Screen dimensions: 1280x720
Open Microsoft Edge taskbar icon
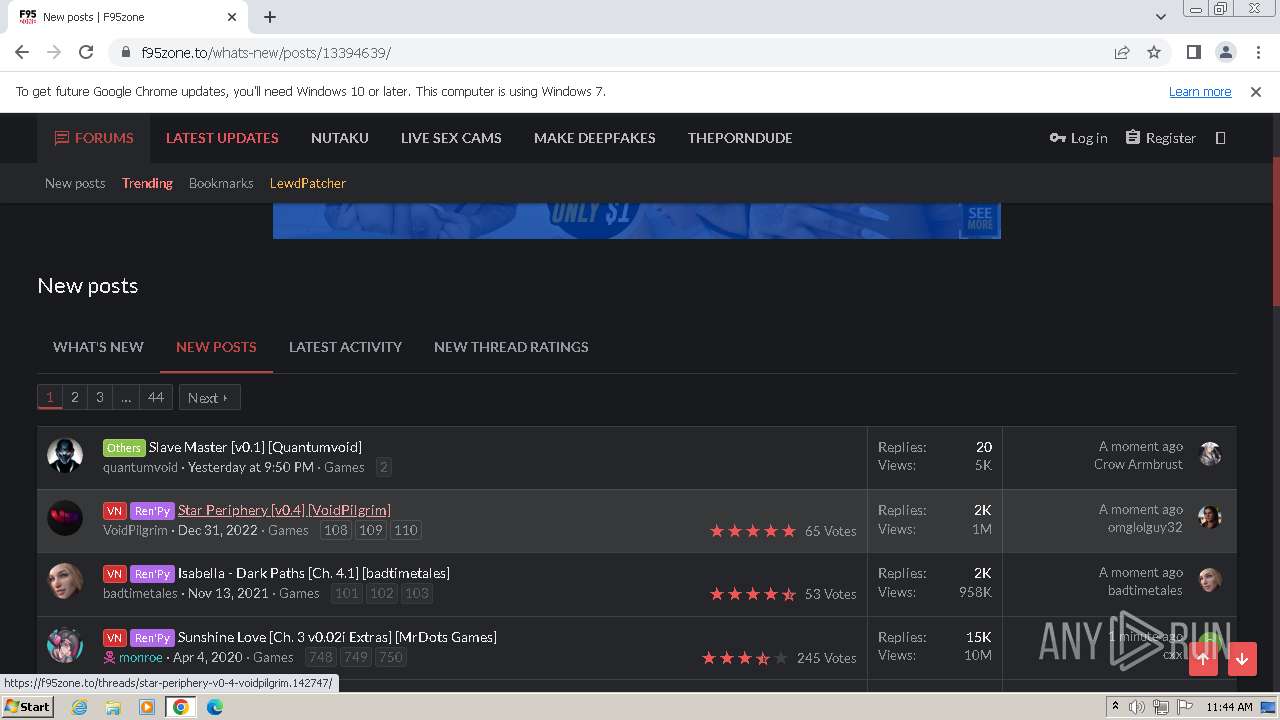click(x=215, y=707)
